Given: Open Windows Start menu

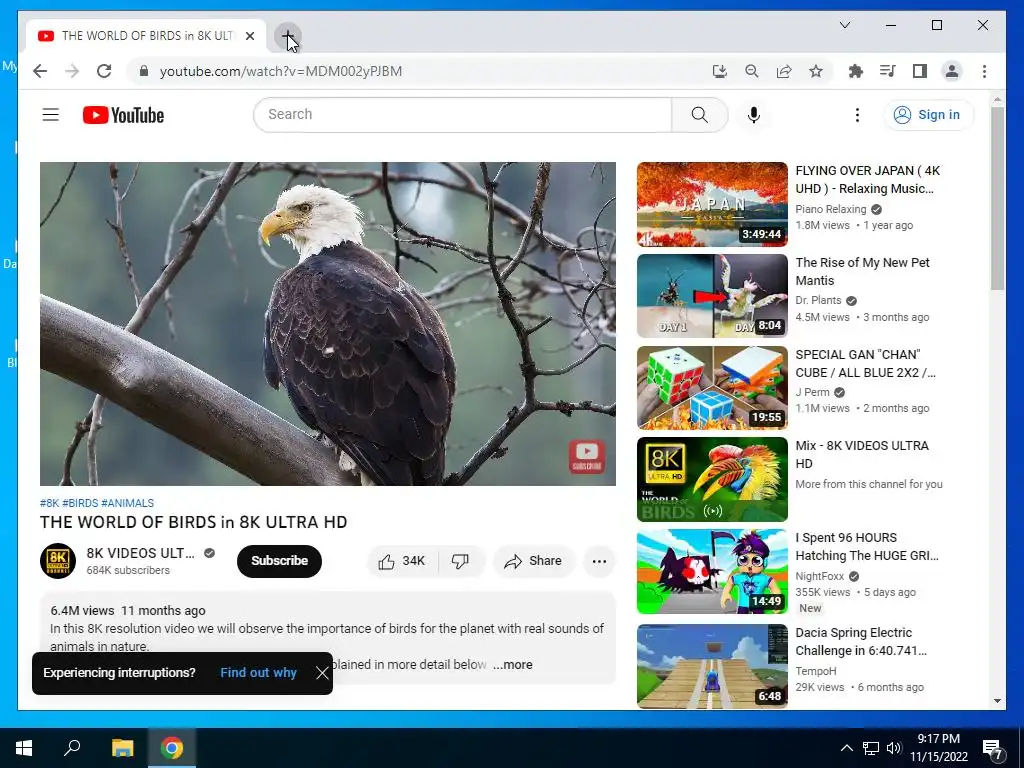Looking at the screenshot, I should click(x=24, y=748).
